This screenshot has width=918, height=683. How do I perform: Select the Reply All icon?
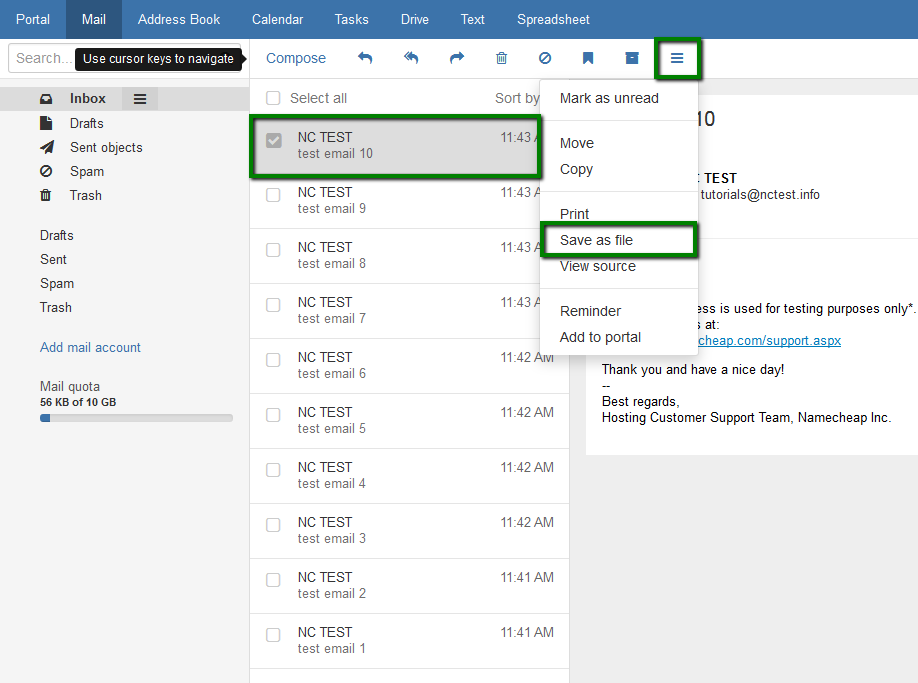[x=411, y=58]
